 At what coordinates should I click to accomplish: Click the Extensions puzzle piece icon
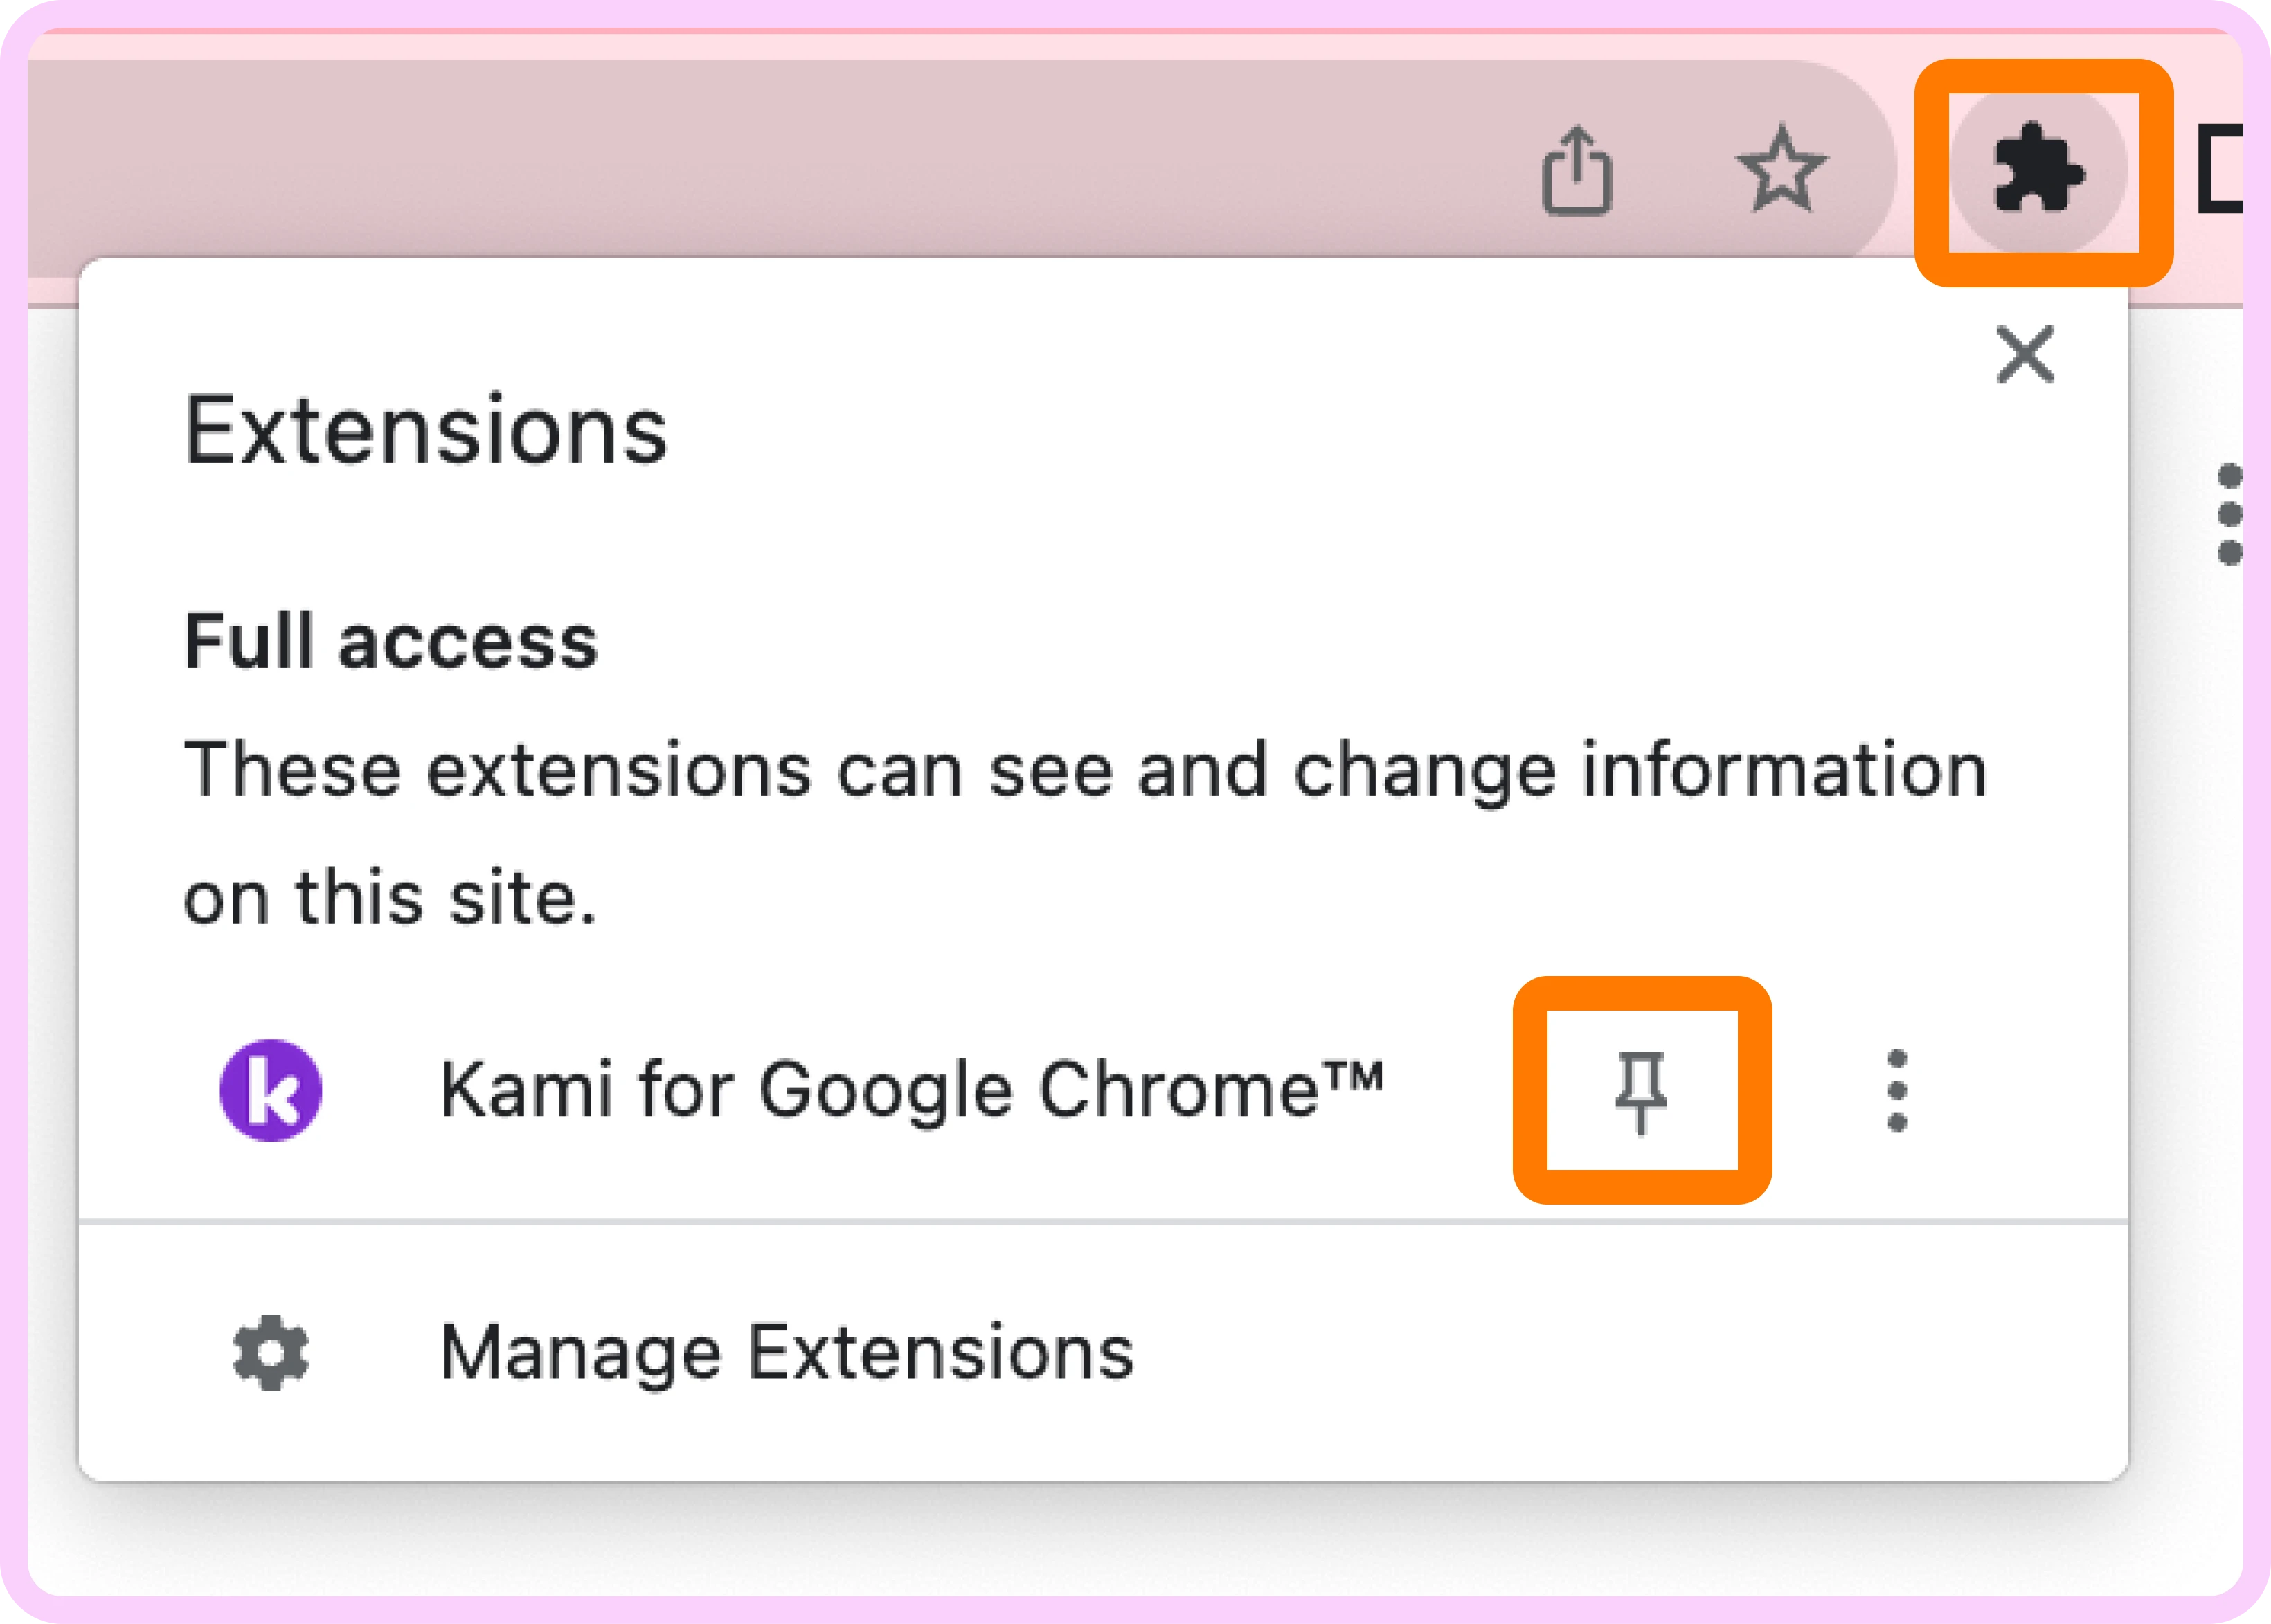[2039, 170]
